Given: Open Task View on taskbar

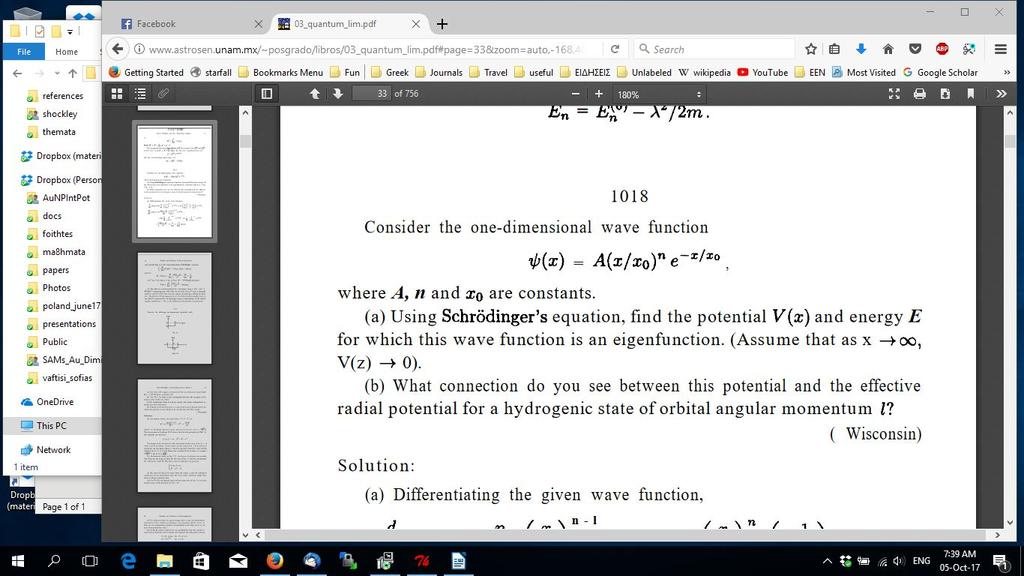Looking at the screenshot, I should coord(90,561).
